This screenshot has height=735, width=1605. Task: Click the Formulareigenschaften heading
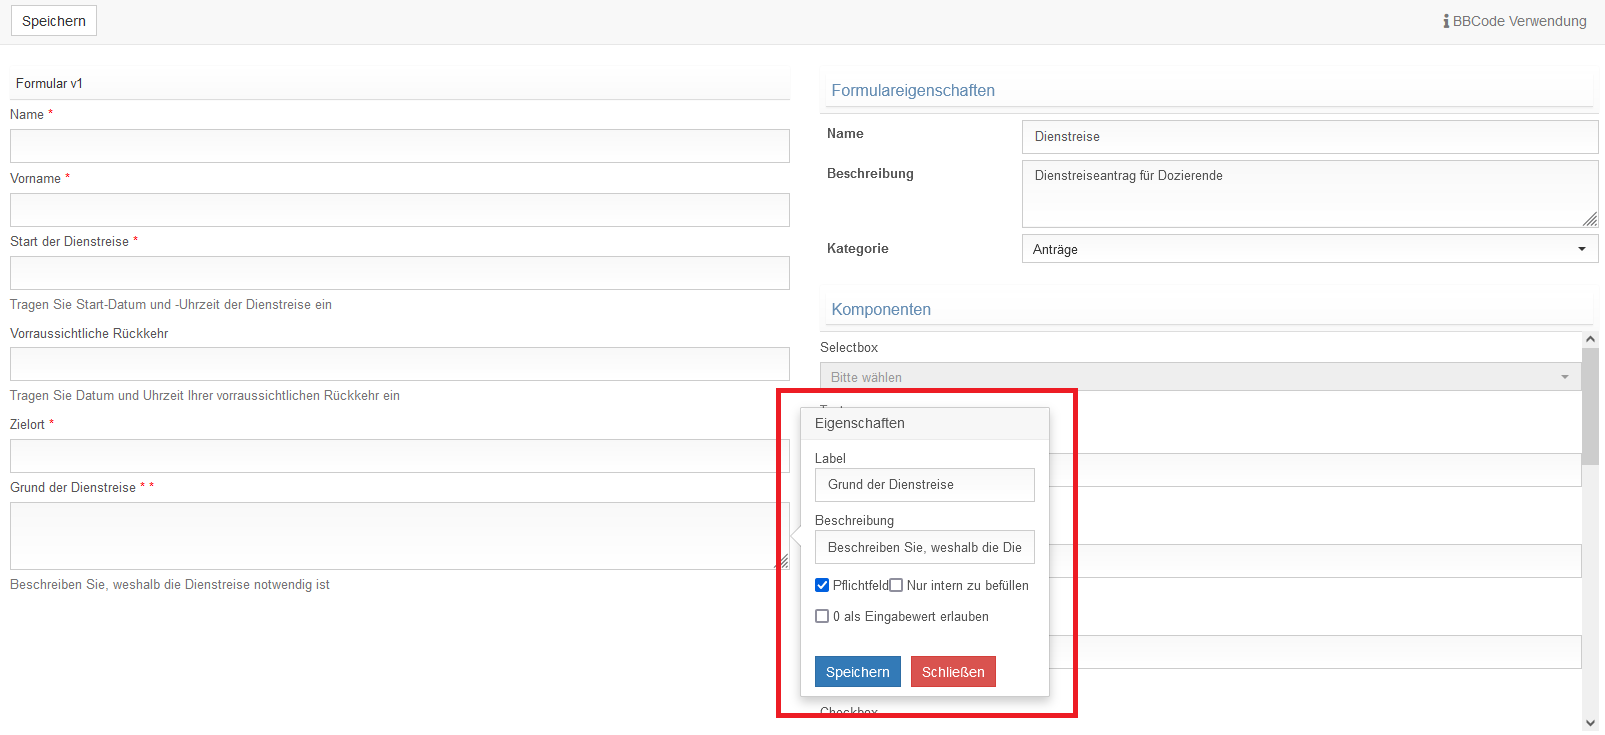click(913, 90)
